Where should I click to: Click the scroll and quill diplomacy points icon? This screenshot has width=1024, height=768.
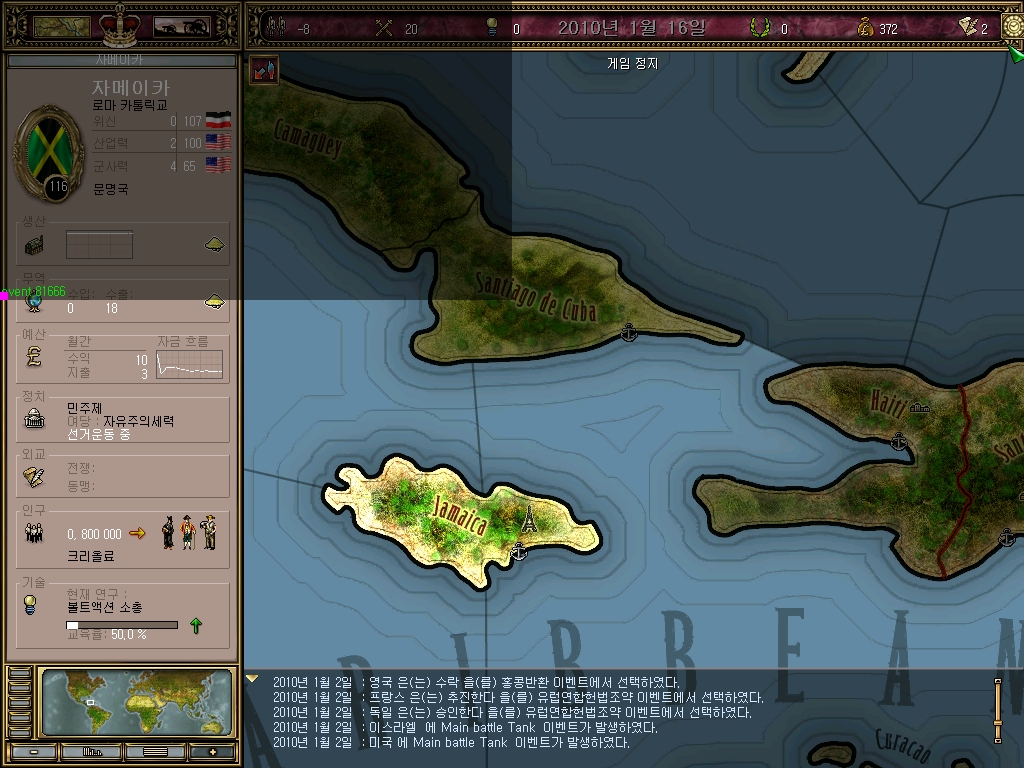968,27
